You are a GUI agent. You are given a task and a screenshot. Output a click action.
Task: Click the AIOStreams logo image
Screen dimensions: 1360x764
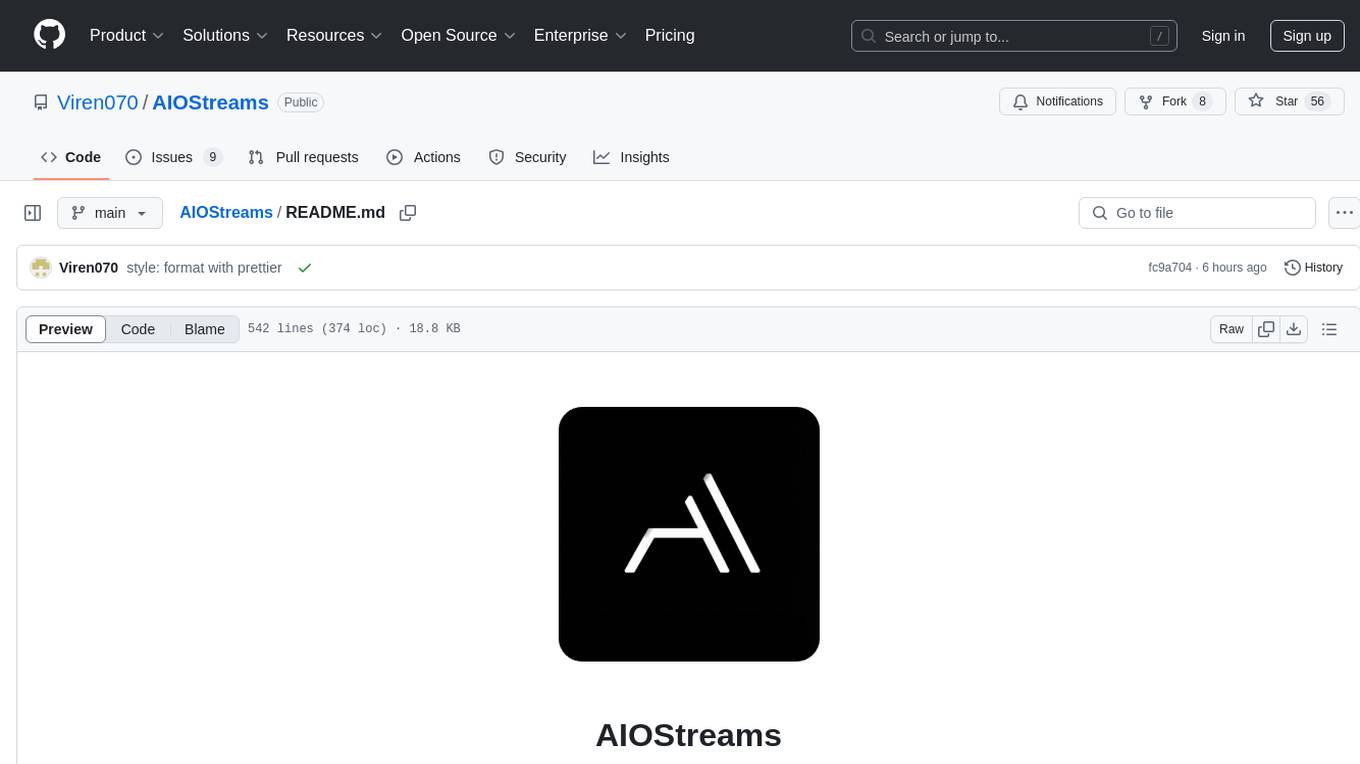tap(689, 534)
